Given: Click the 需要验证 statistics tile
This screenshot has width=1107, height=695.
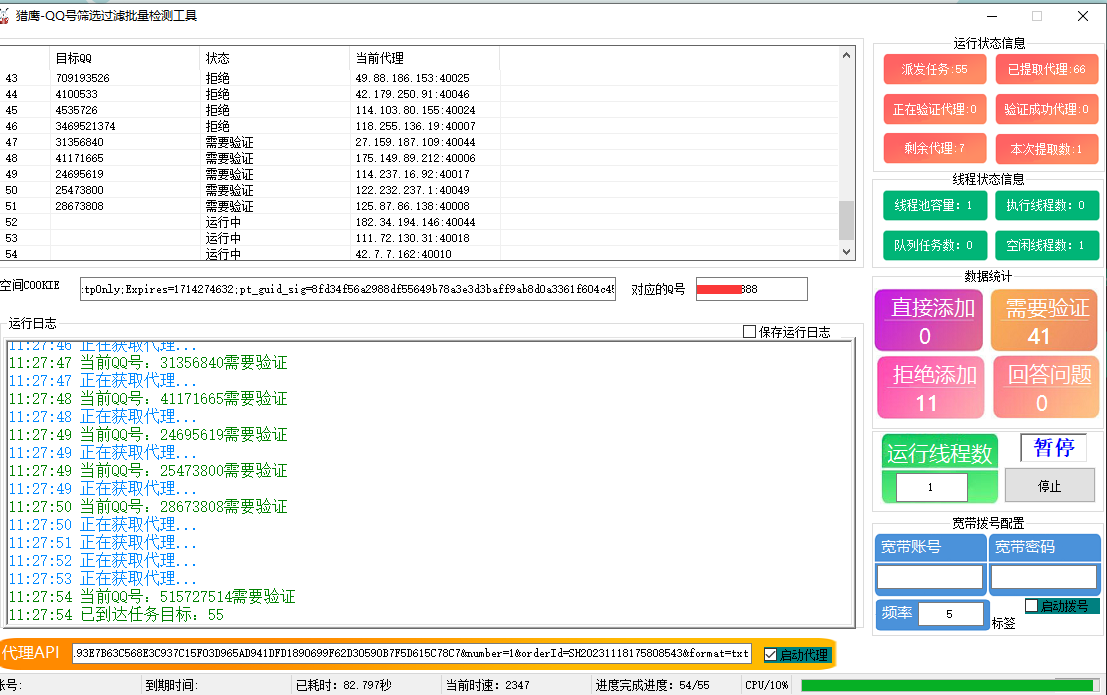Looking at the screenshot, I should (1044, 320).
